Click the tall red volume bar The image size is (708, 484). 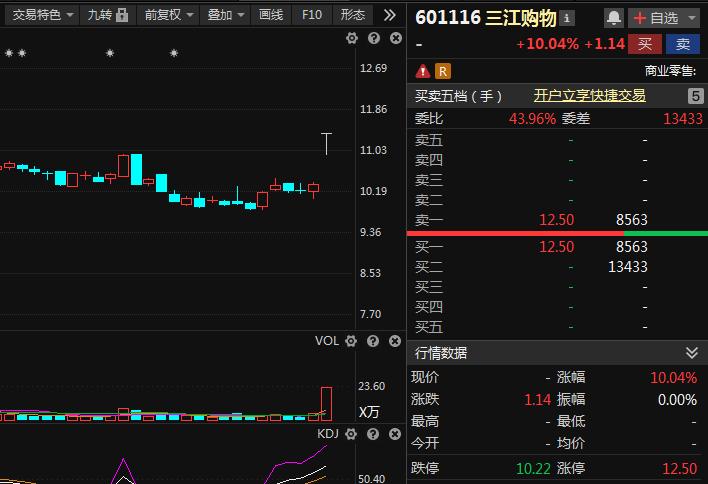(326, 404)
